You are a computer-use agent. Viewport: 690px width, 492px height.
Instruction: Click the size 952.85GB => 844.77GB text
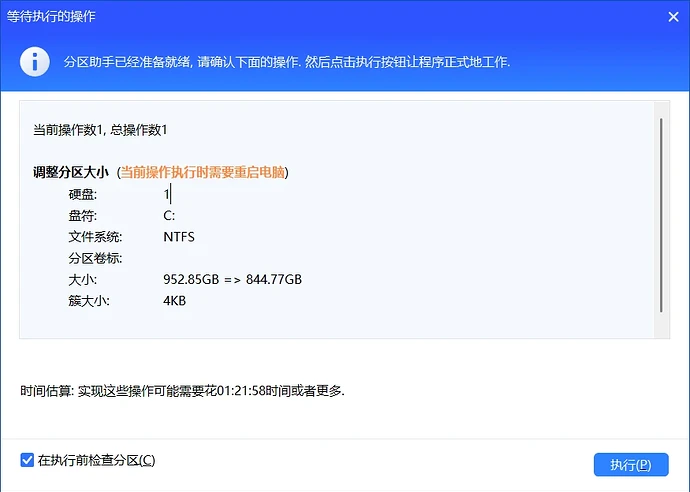coord(232,279)
